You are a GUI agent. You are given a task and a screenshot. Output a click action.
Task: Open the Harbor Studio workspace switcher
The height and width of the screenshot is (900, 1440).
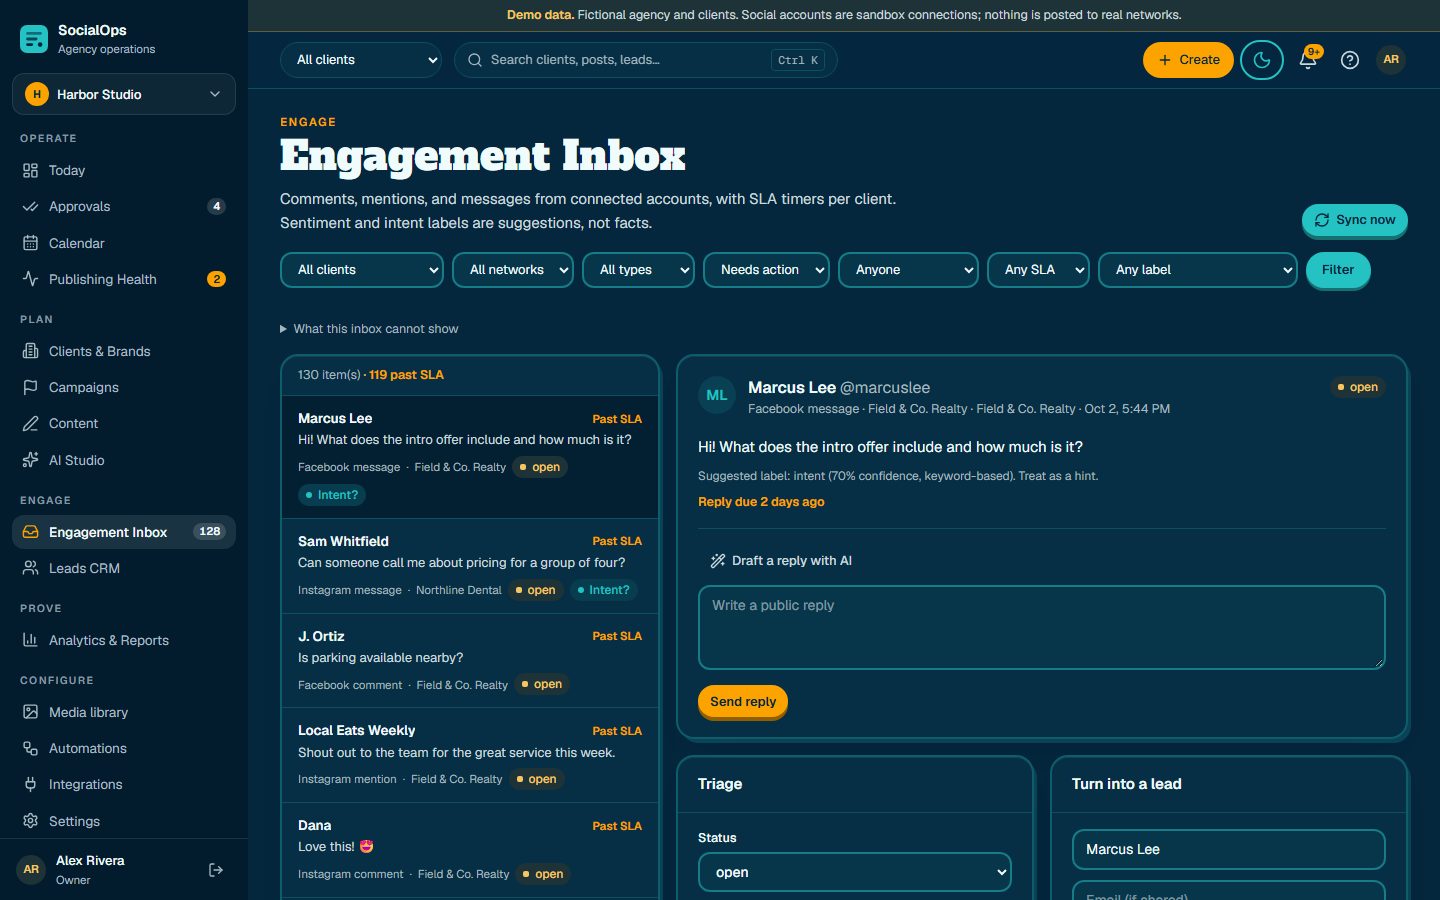point(124,94)
